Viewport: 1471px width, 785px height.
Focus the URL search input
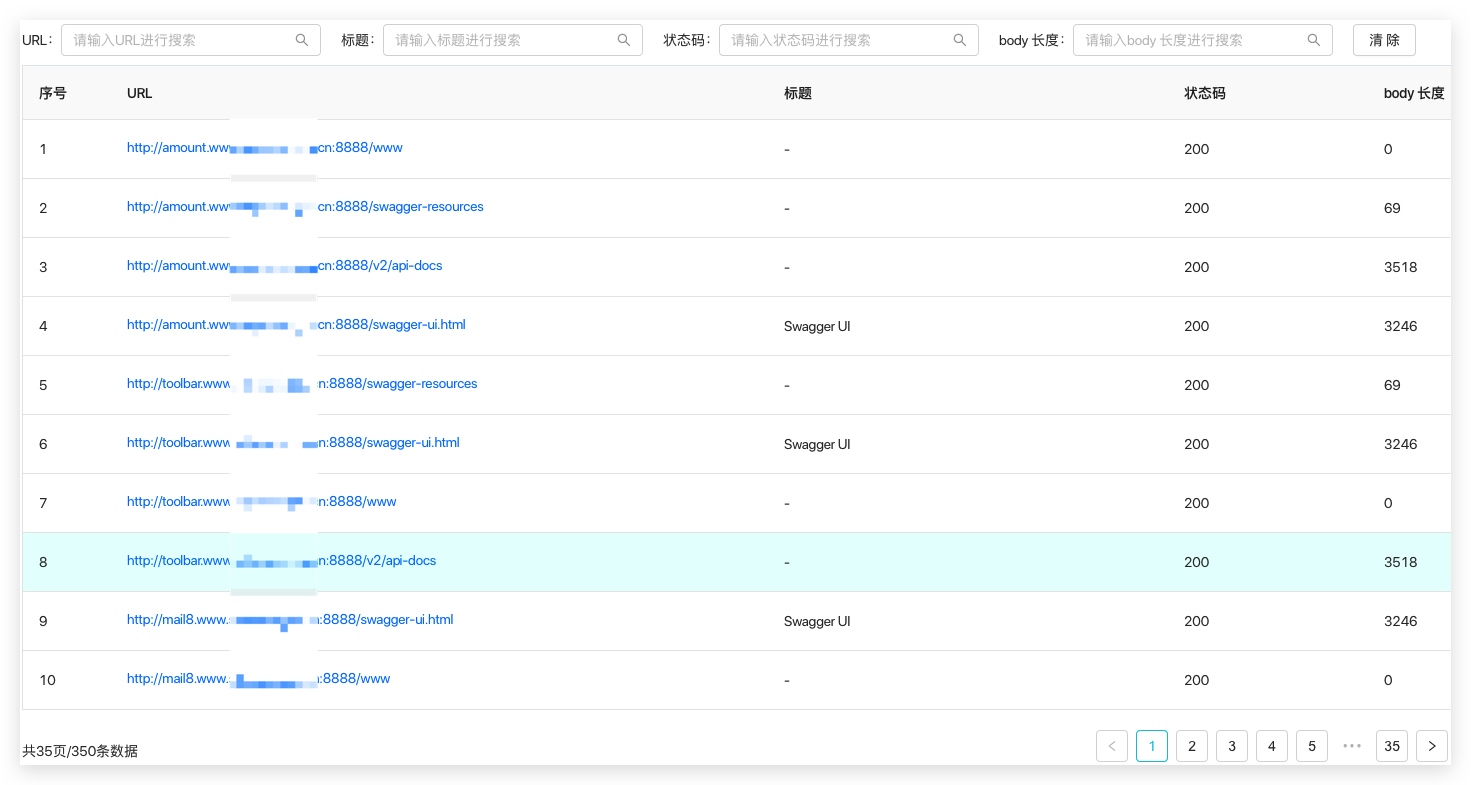tap(191, 40)
